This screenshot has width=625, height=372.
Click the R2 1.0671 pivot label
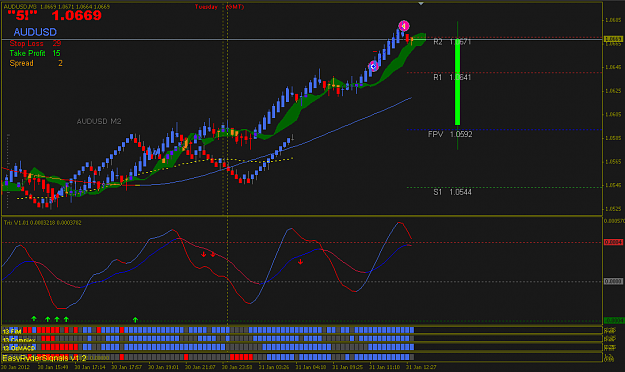[452, 42]
